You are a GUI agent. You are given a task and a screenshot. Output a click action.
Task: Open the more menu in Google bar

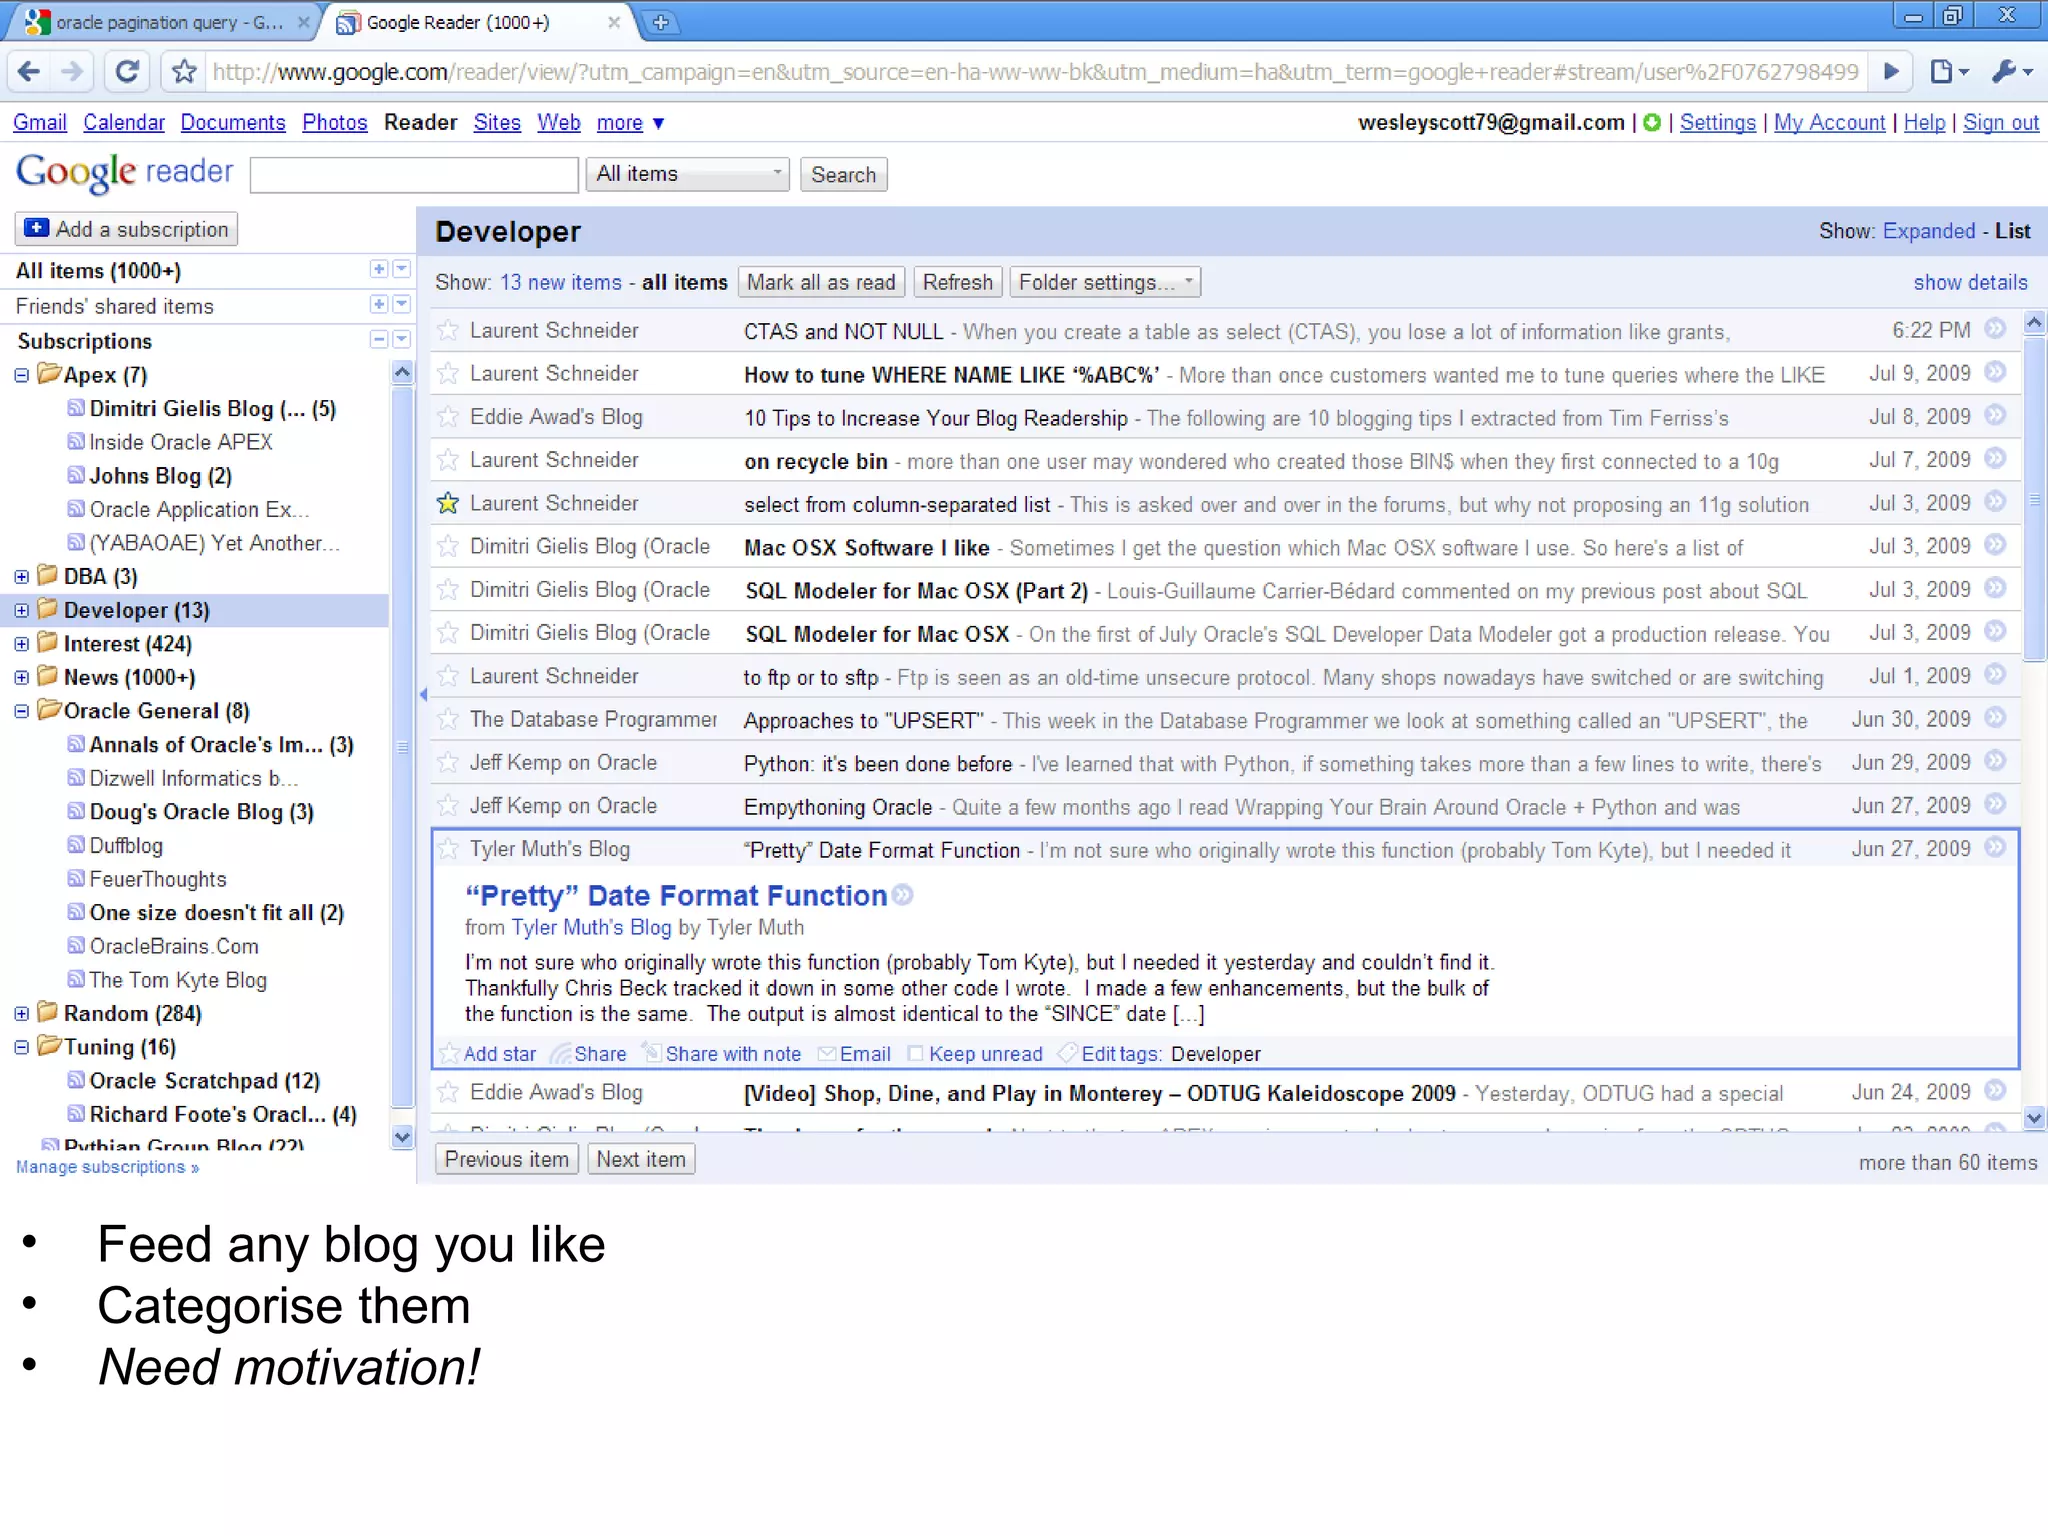coord(630,122)
